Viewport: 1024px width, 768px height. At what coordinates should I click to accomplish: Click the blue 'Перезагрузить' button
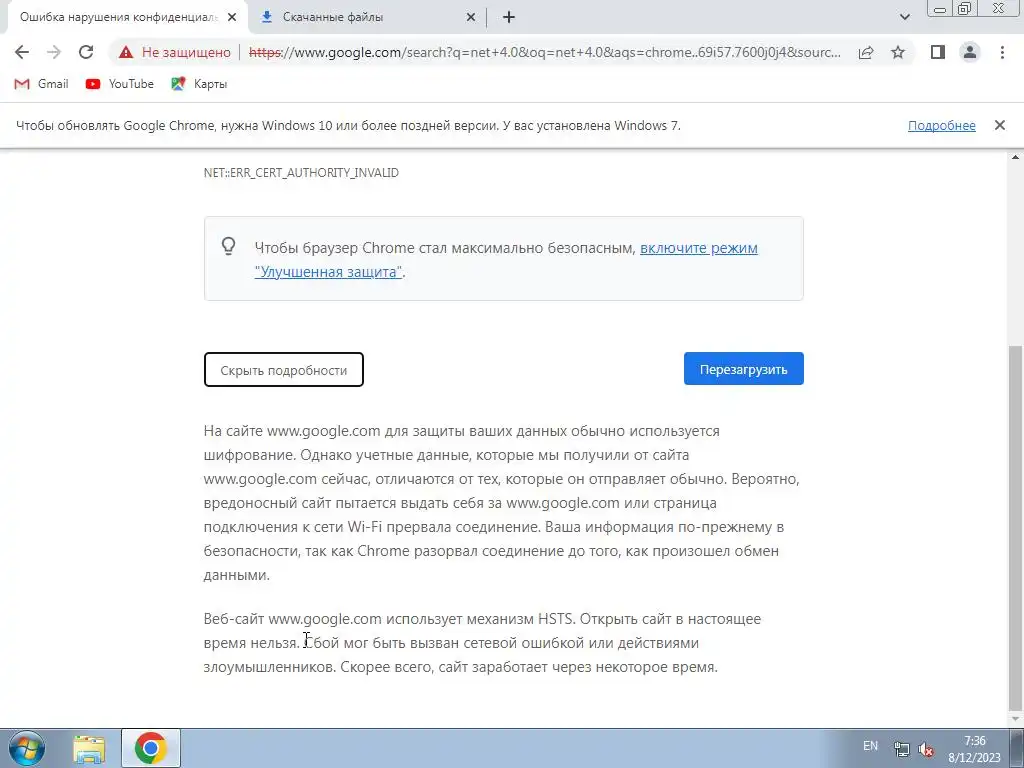[743, 369]
